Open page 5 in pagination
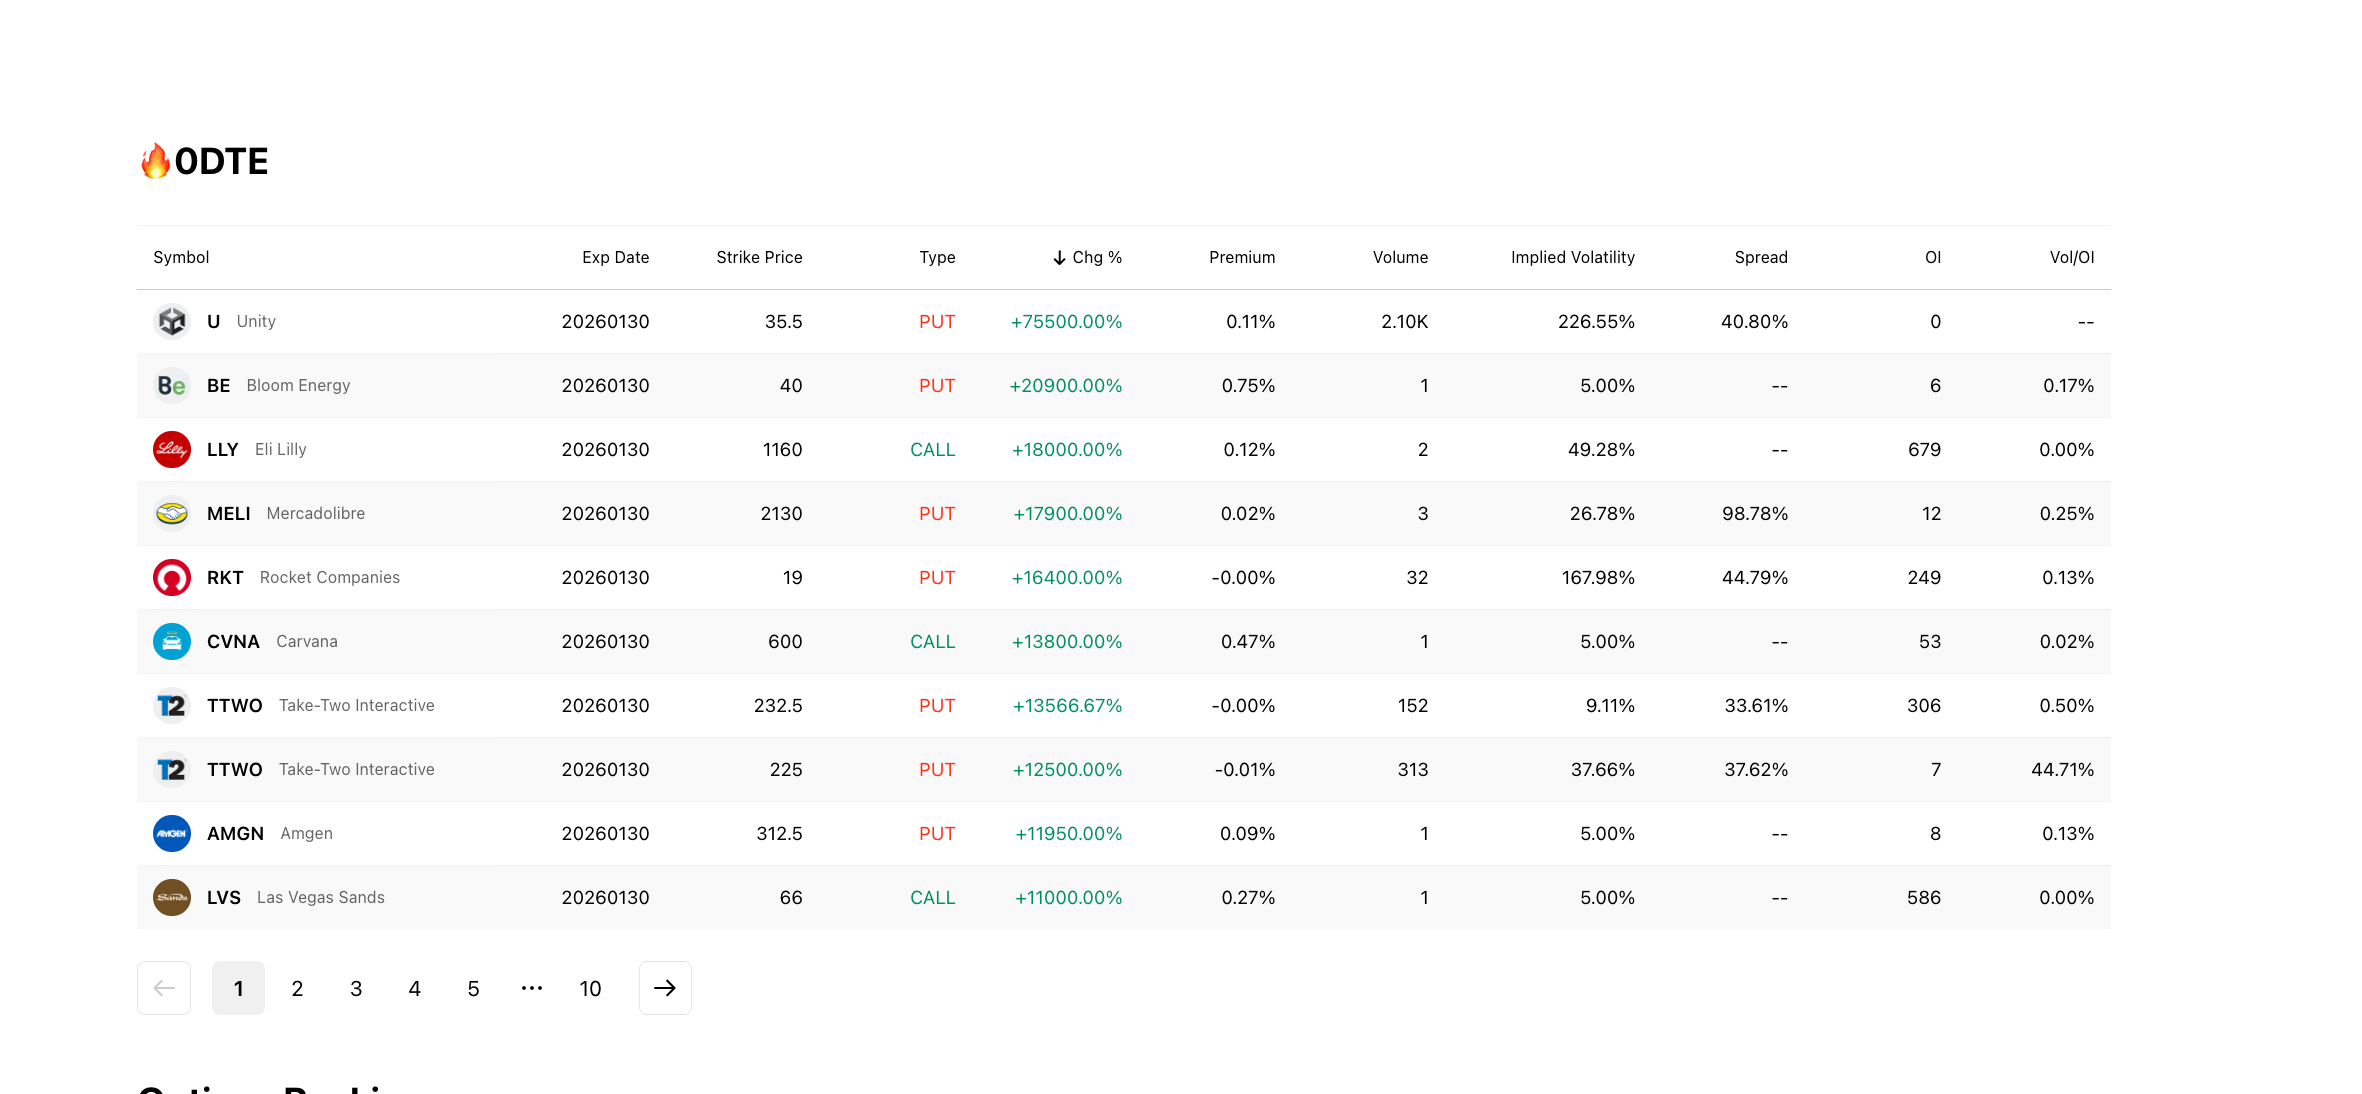 (473, 988)
